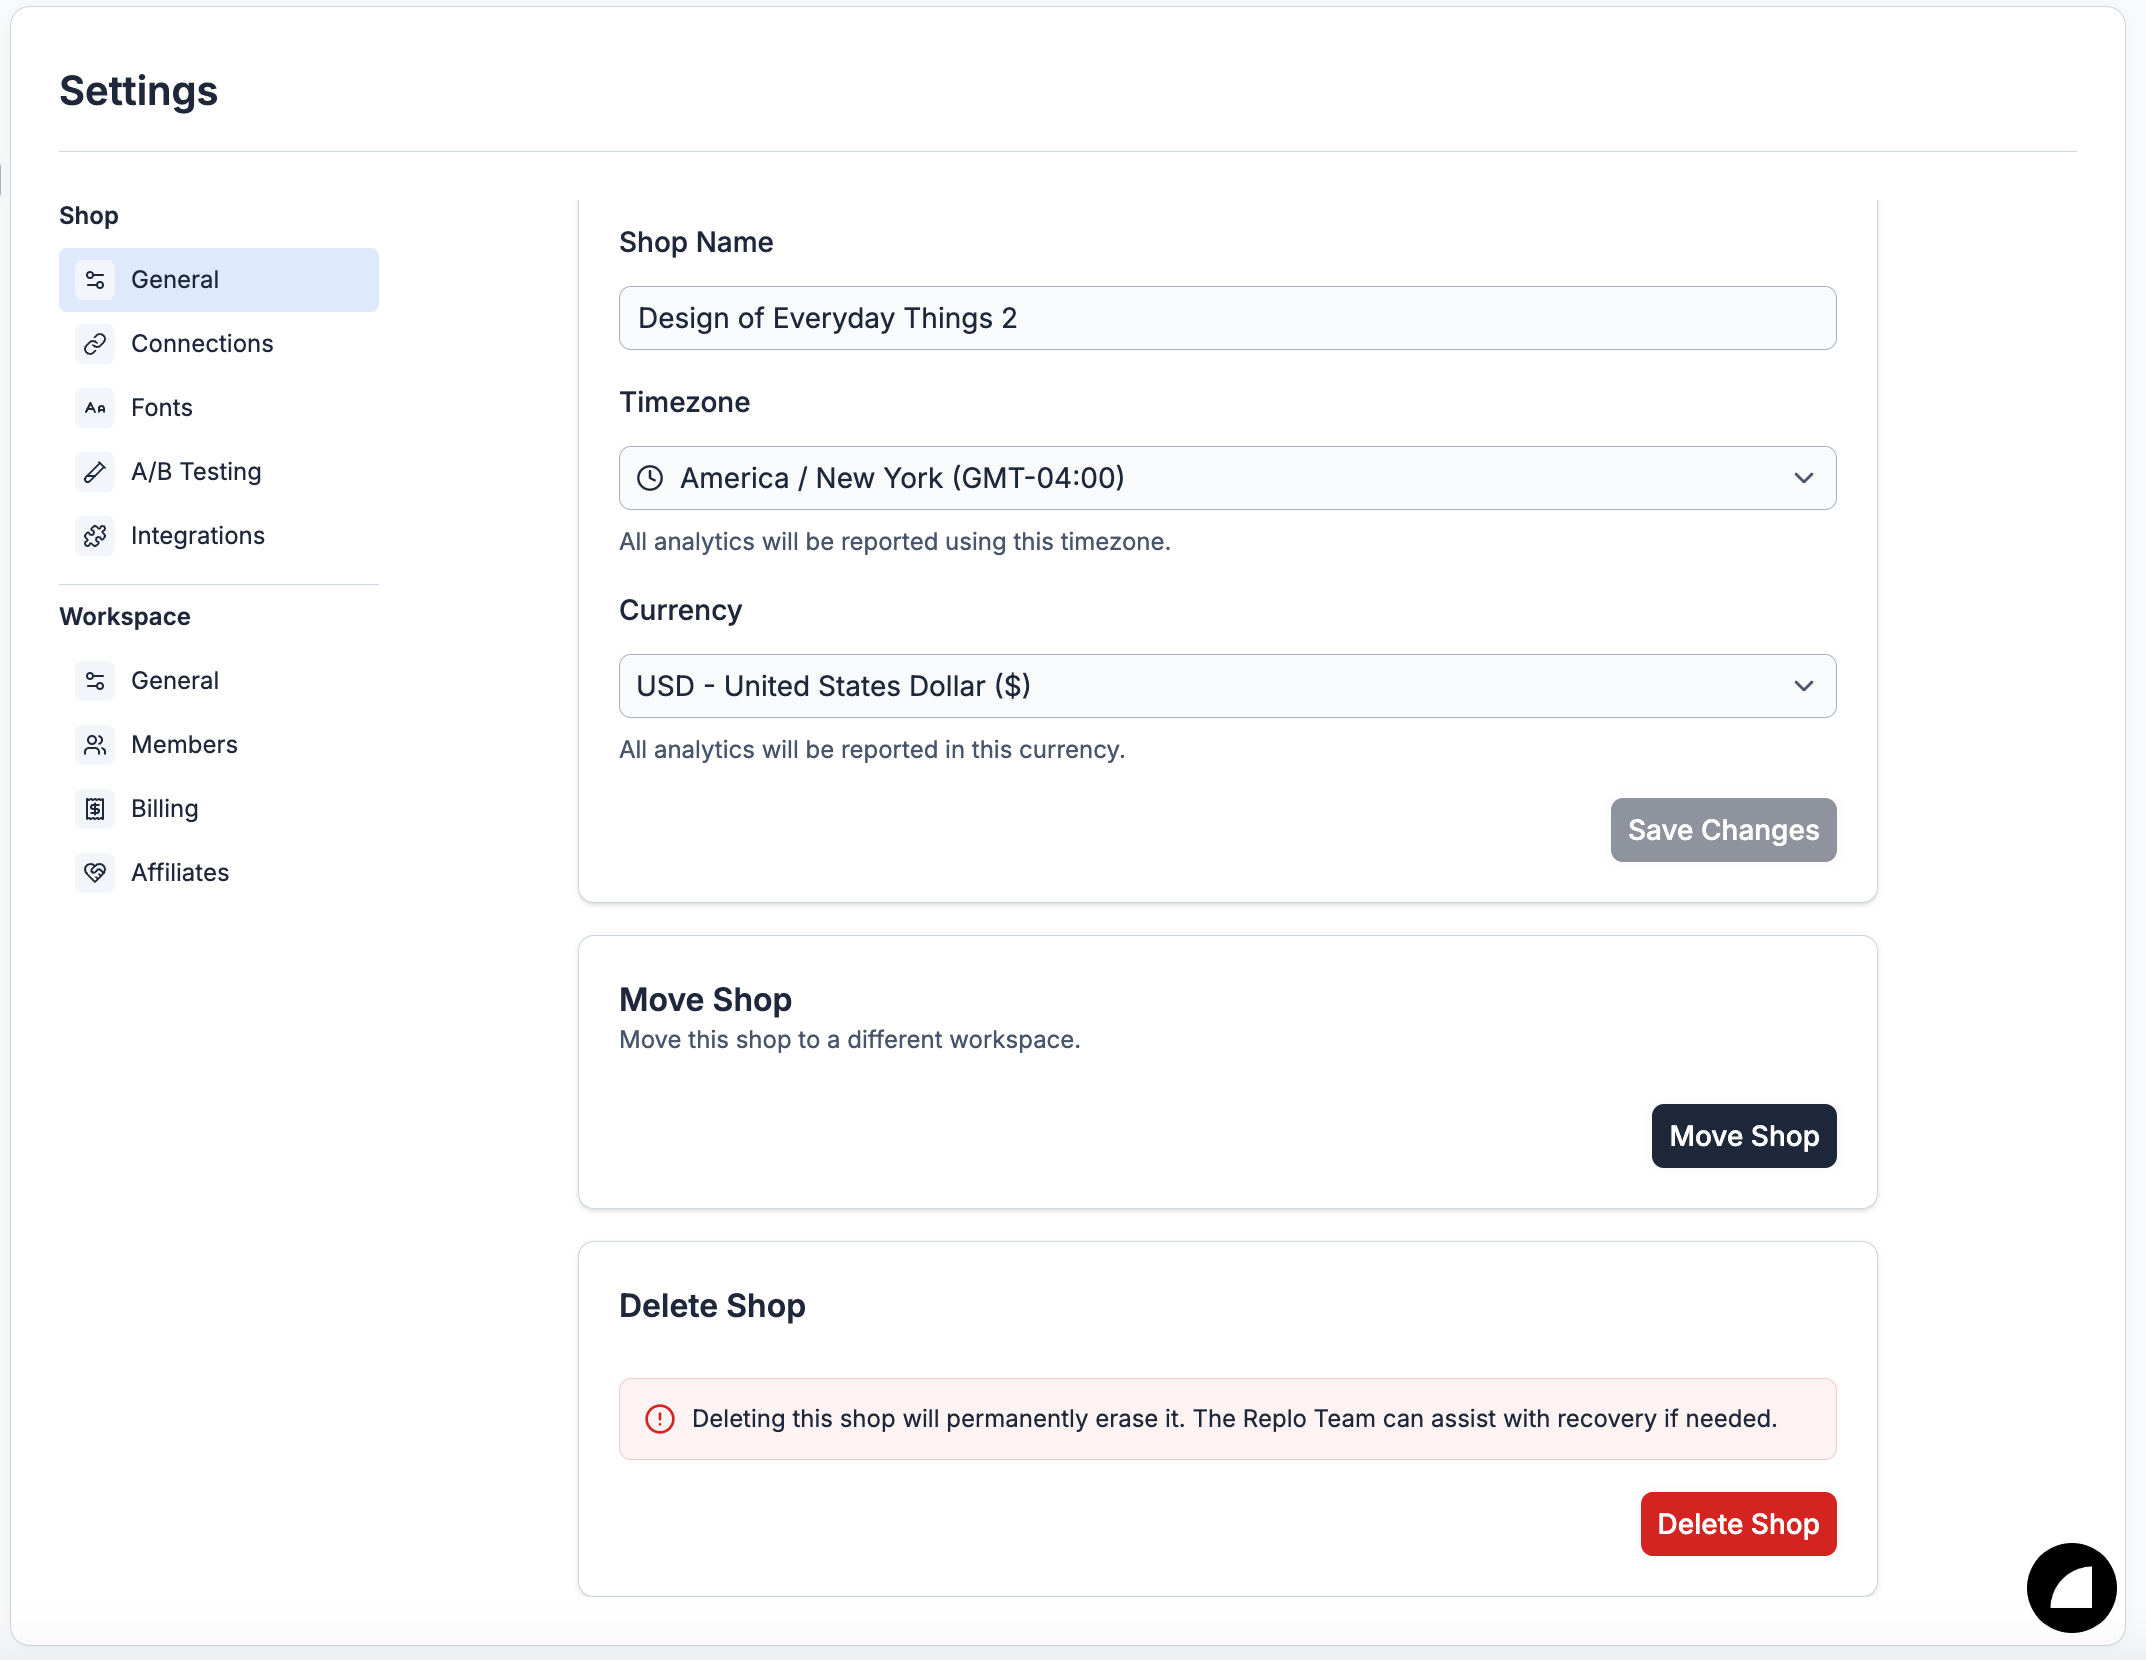Click the Fonts Aa icon
Image resolution: width=2146 pixels, height=1660 pixels.
tap(95, 408)
